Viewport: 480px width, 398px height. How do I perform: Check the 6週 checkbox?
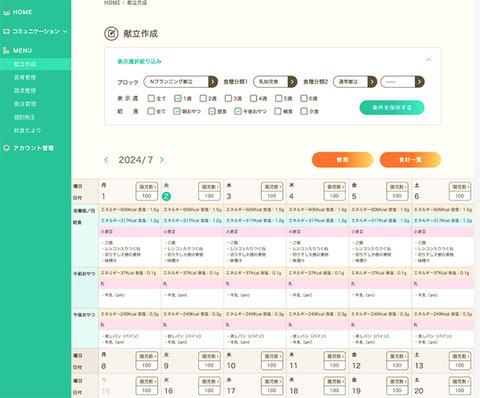pos(304,98)
